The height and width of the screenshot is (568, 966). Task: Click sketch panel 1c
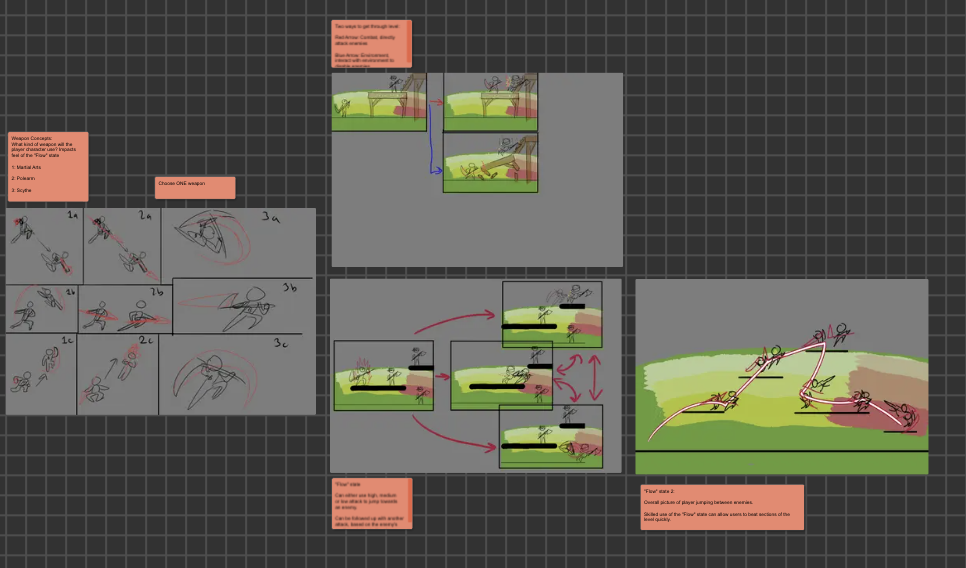click(x=41, y=375)
